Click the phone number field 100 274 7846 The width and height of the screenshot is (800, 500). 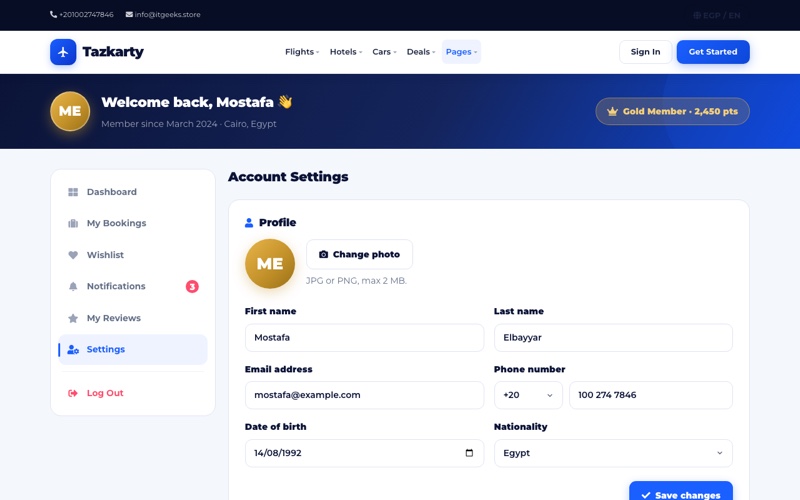651,395
